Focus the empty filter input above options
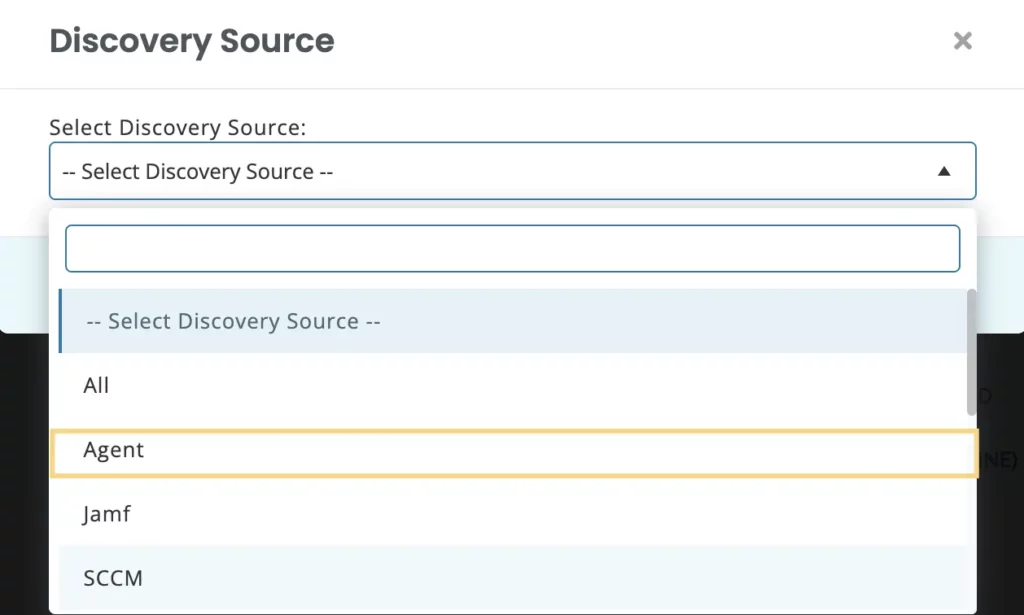 512,248
